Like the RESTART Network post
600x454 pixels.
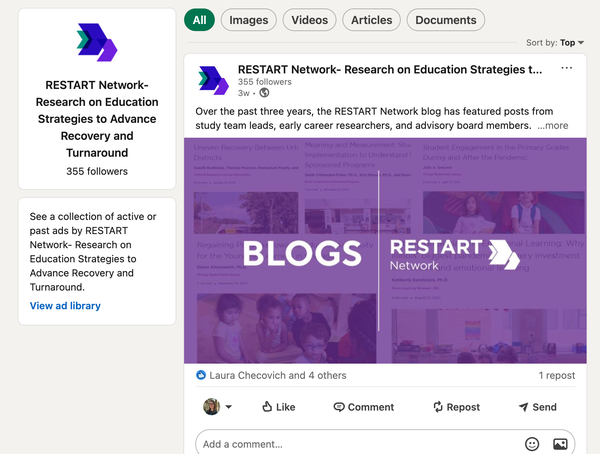click(x=278, y=407)
